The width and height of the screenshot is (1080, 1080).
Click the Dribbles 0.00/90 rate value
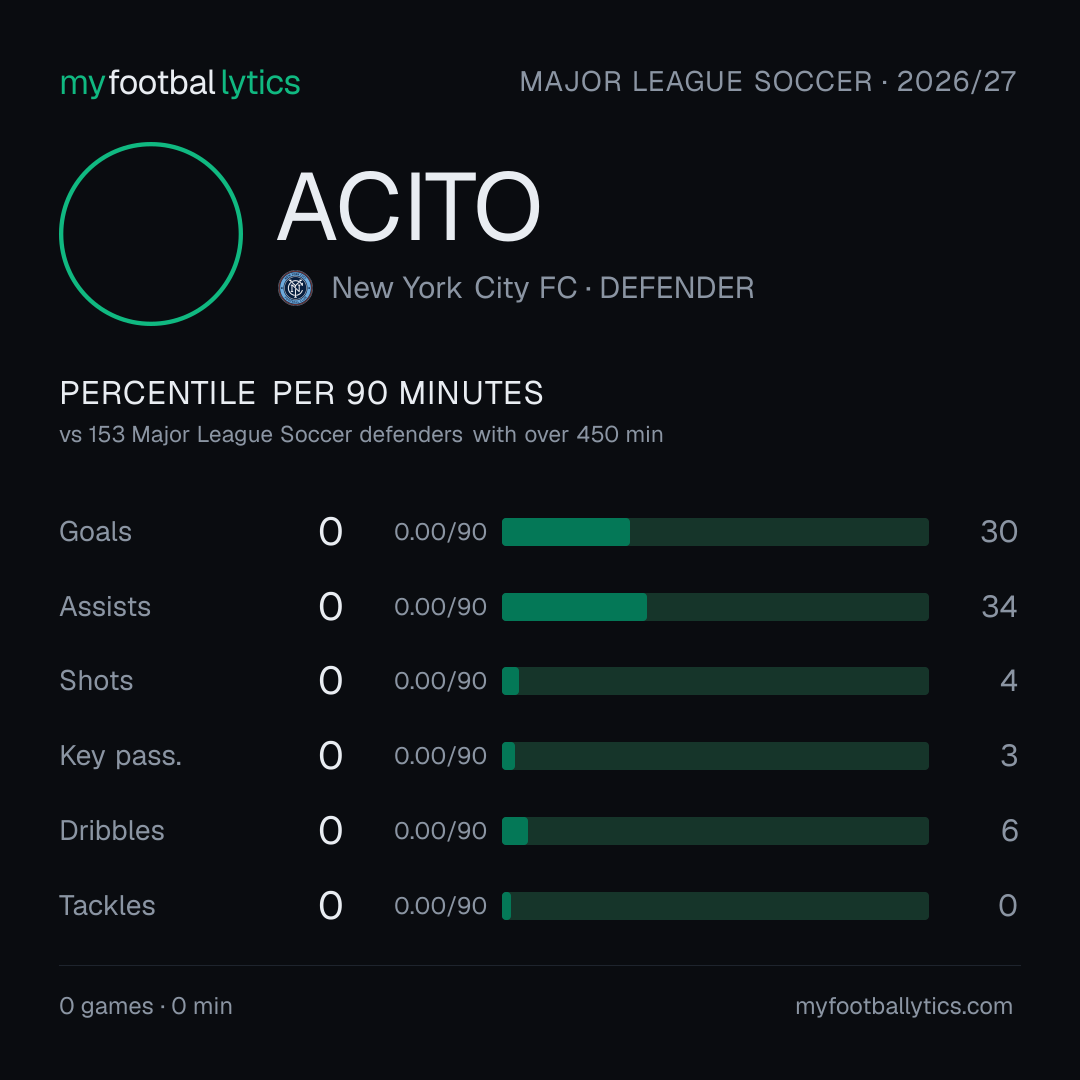(x=440, y=831)
